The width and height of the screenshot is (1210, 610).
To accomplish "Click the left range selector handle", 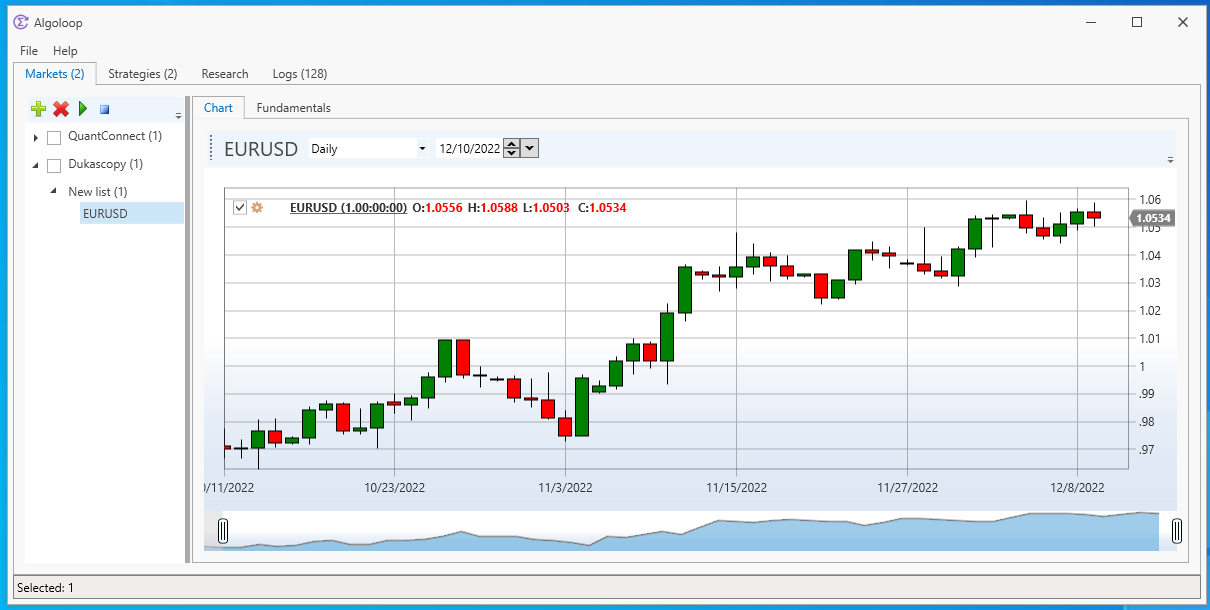I will (223, 531).
